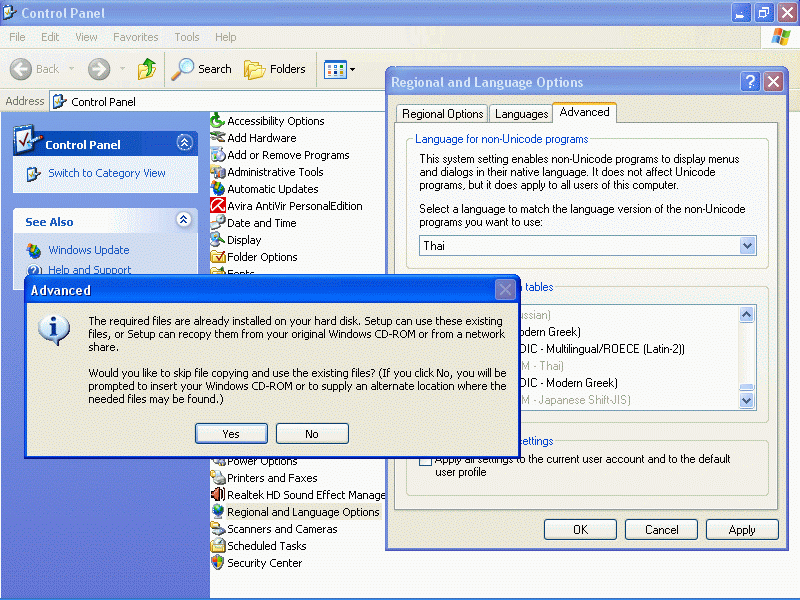Screen dimensions: 800x600
Task: Open the Switch to Category View link
Action: (107, 173)
